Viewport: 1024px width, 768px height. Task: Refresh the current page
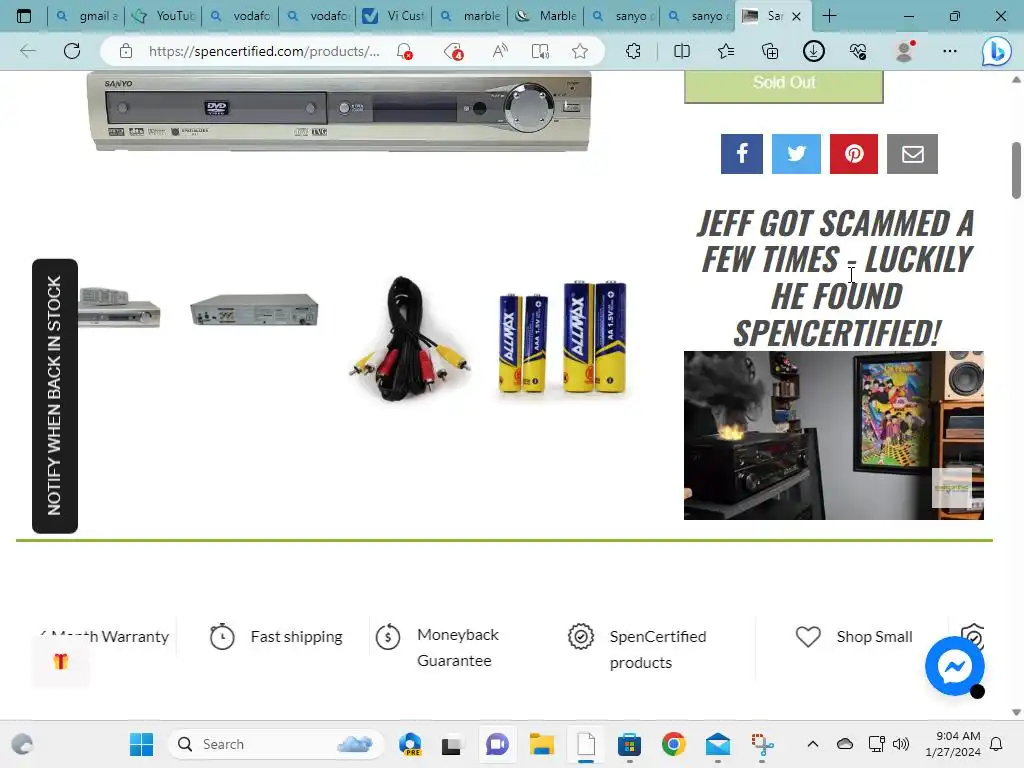pos(72,51)
